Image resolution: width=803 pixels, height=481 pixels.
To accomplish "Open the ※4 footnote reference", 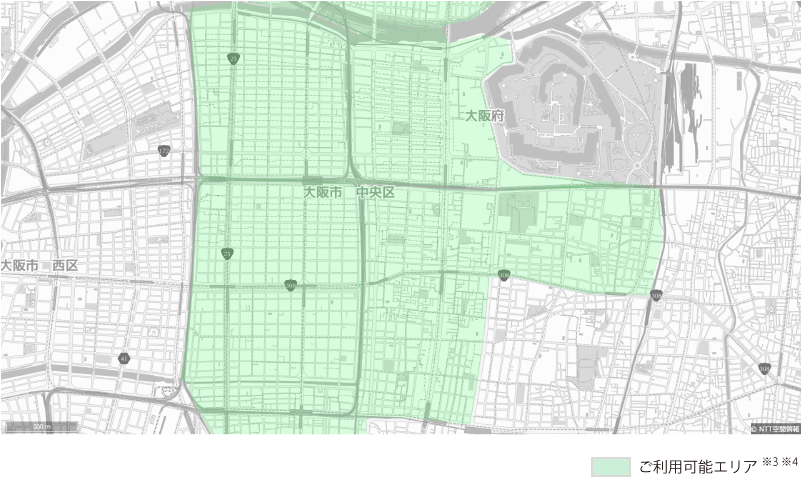I will (790, 462).
